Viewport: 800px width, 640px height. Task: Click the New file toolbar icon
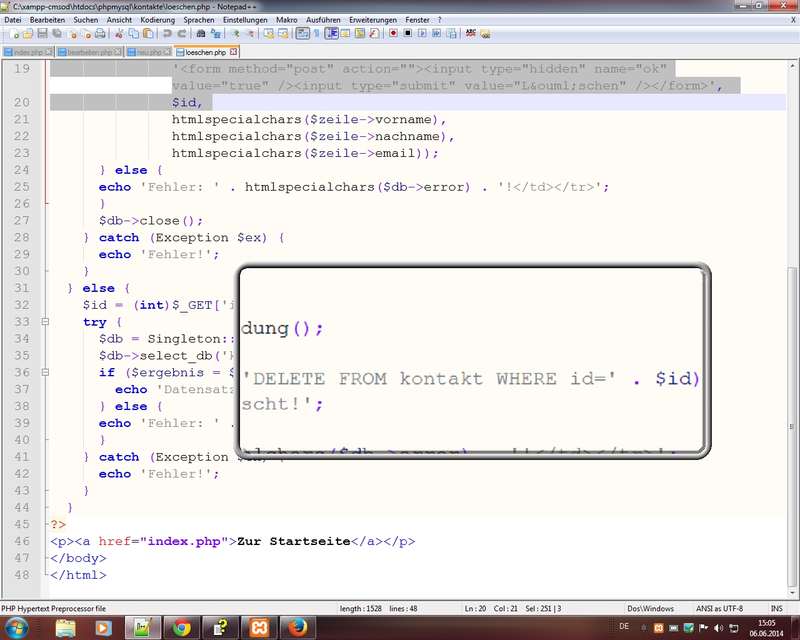8,33
